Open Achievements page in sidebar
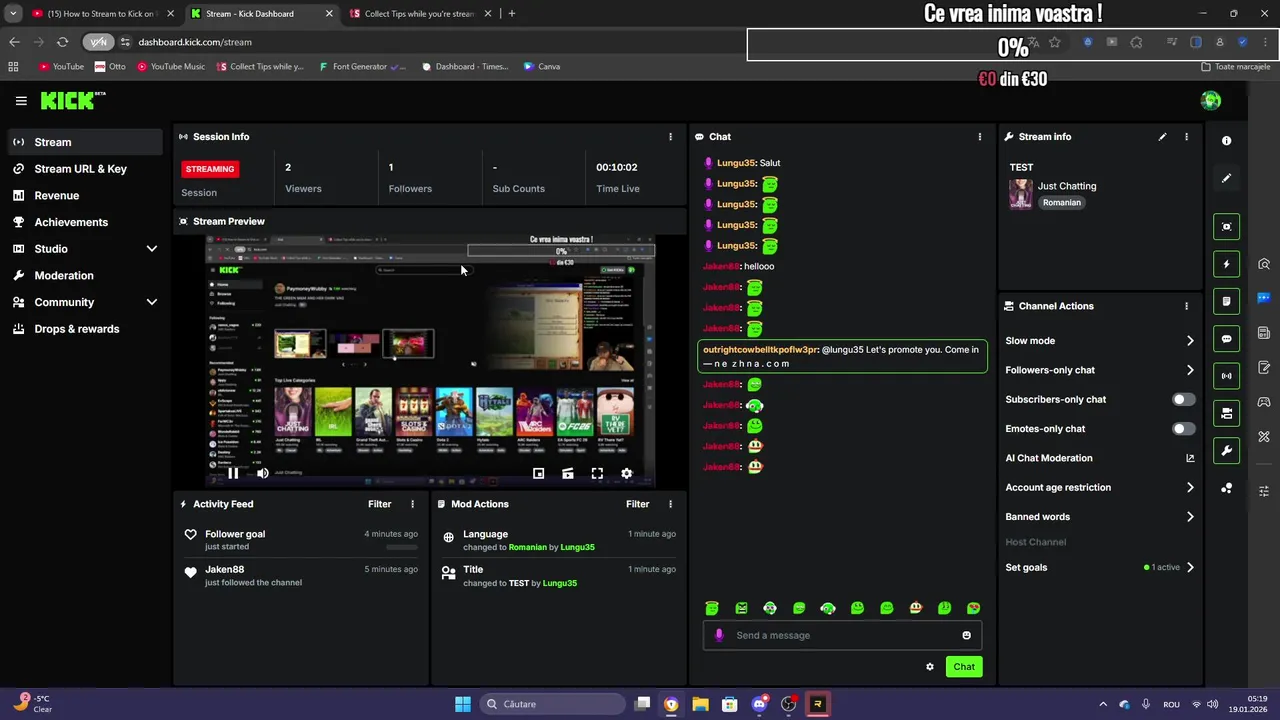 pos(85,222)
